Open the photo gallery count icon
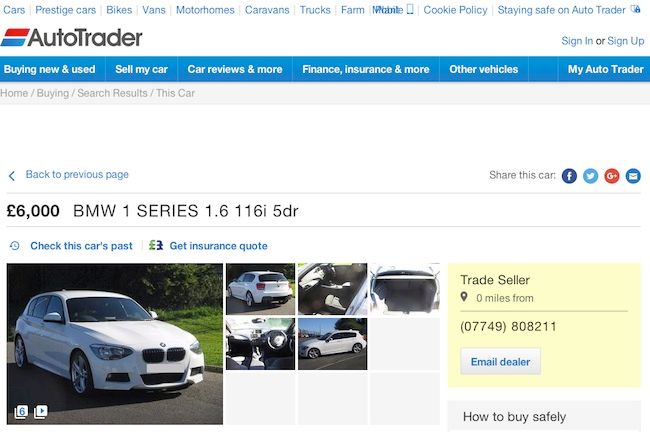The width and height of the screenshot is (650, 432). (21, 412)
